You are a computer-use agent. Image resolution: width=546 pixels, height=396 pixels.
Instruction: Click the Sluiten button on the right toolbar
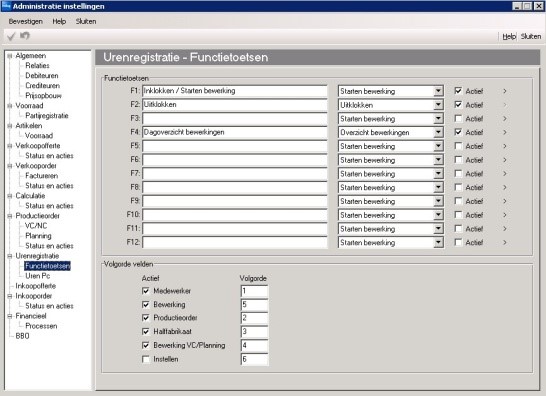pyautogui.click(x=531, y=36)
